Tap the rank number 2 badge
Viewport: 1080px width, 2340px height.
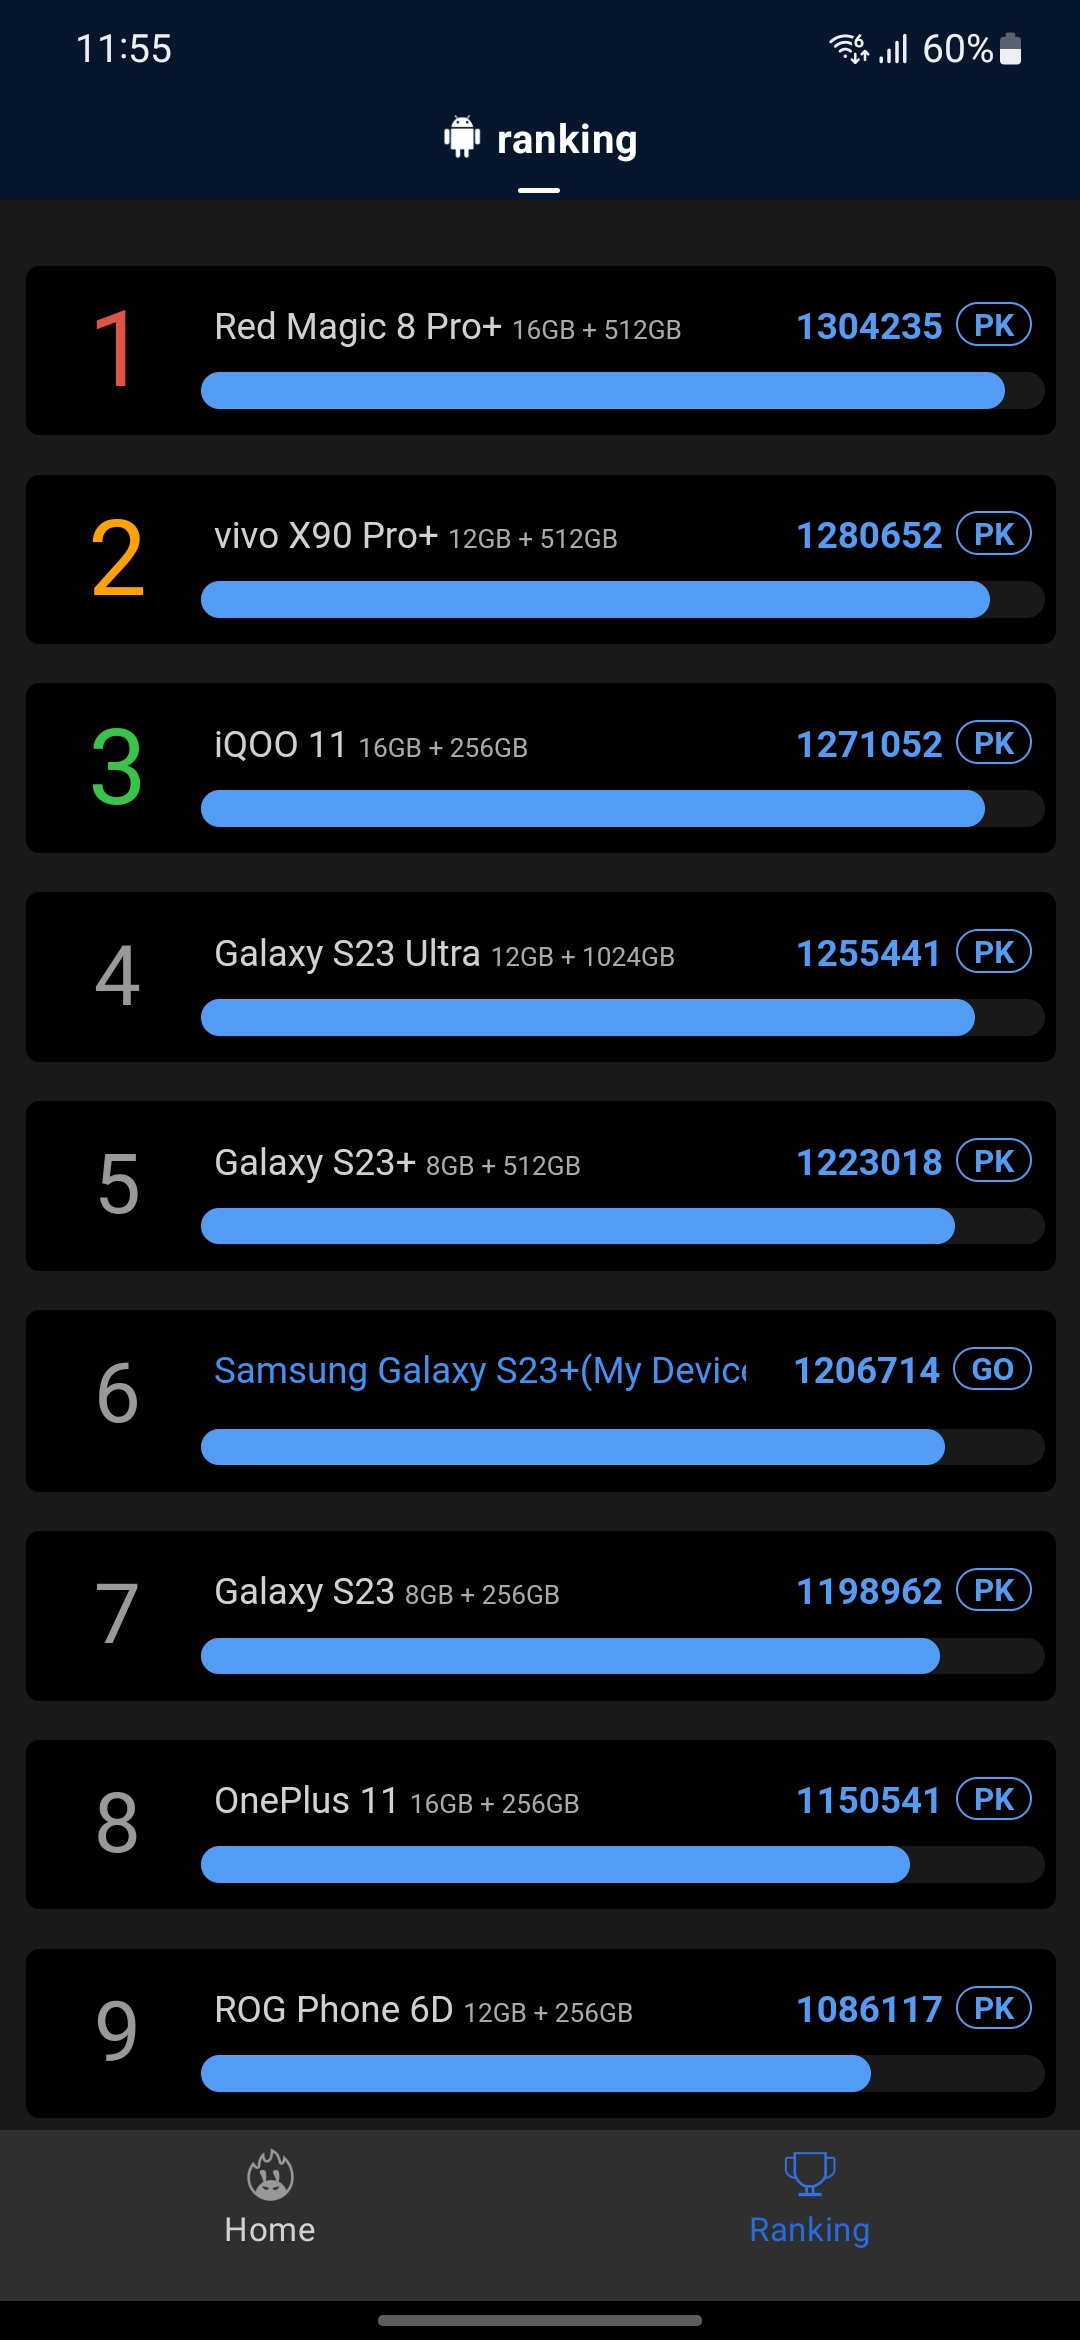pos(118,559)
